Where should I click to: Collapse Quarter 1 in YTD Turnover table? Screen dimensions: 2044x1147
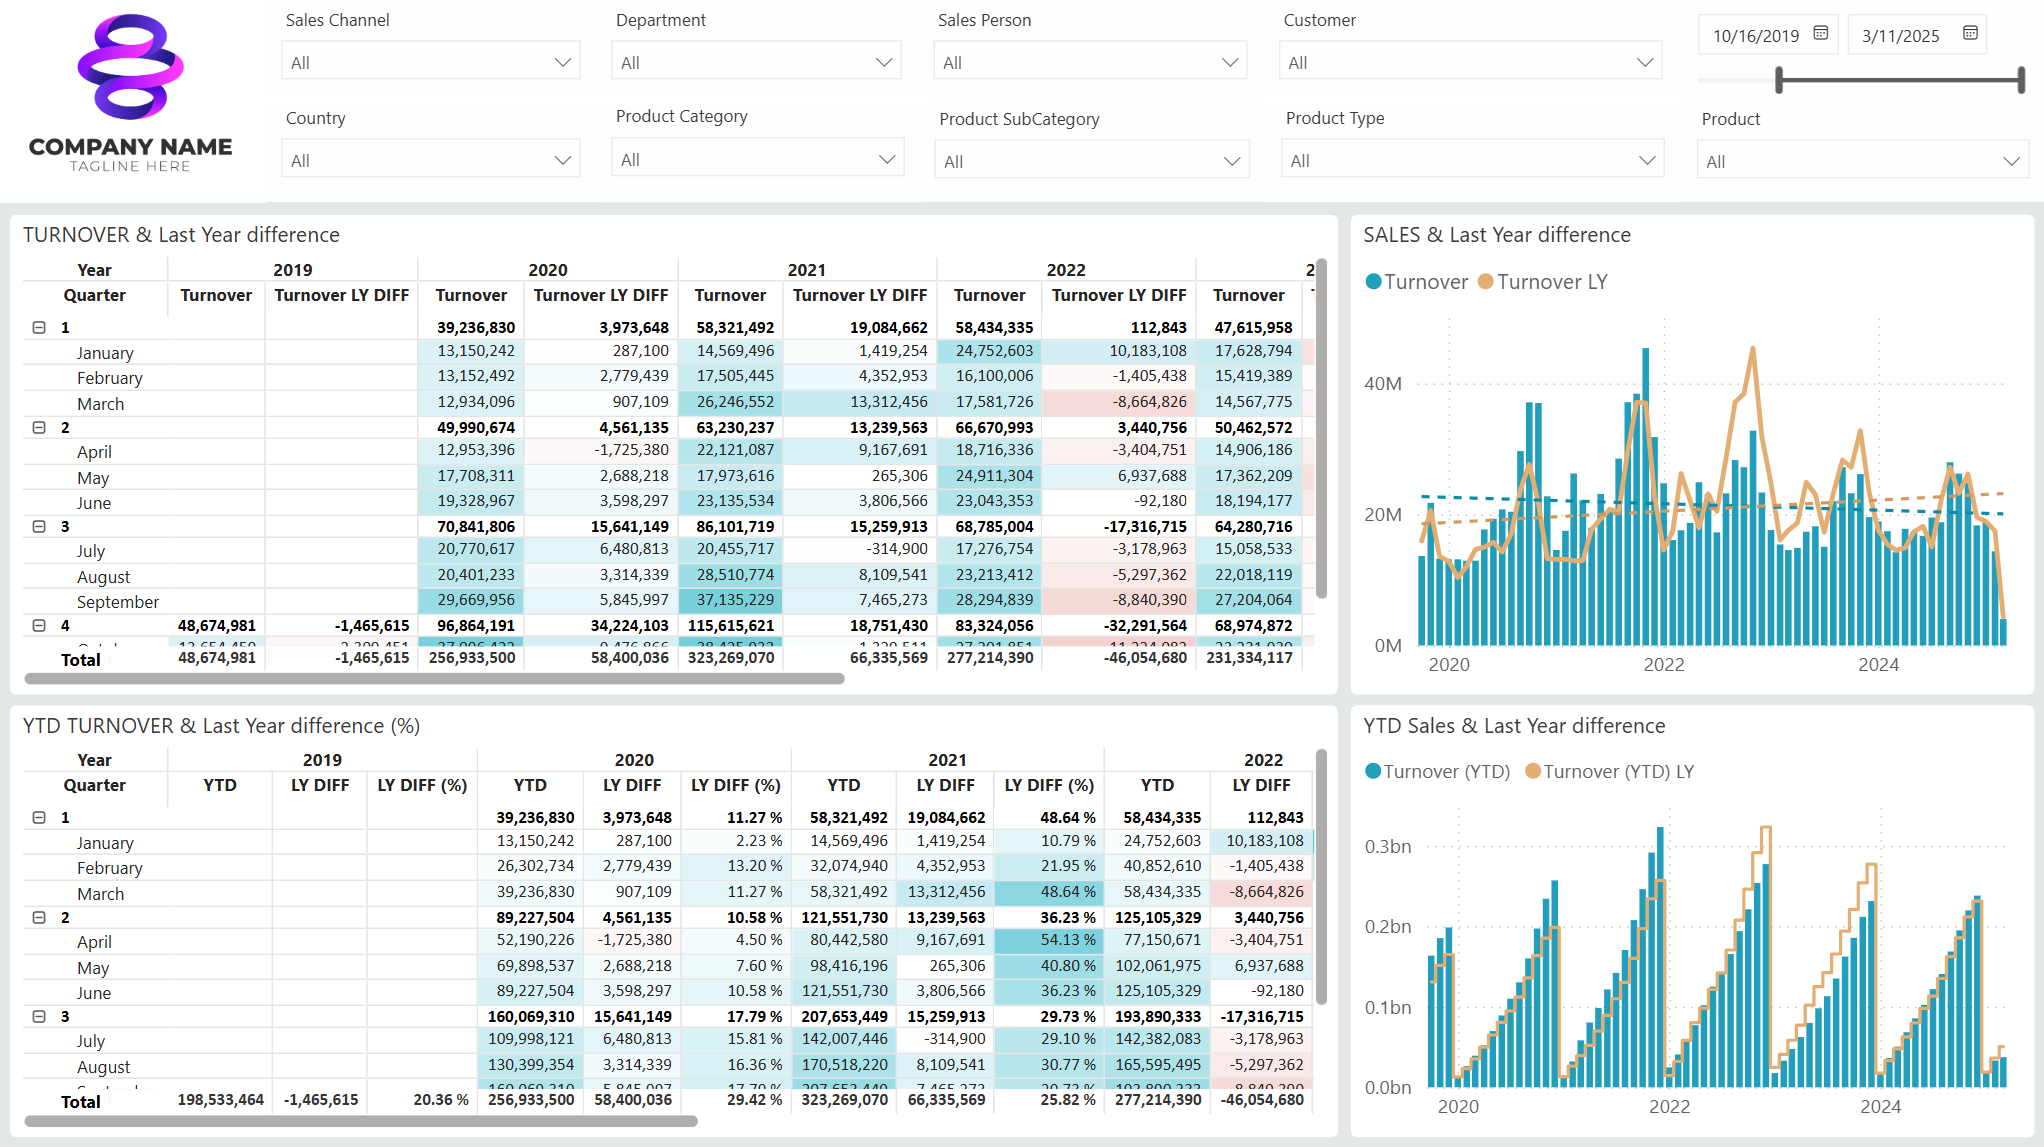(x=39, y=817)
